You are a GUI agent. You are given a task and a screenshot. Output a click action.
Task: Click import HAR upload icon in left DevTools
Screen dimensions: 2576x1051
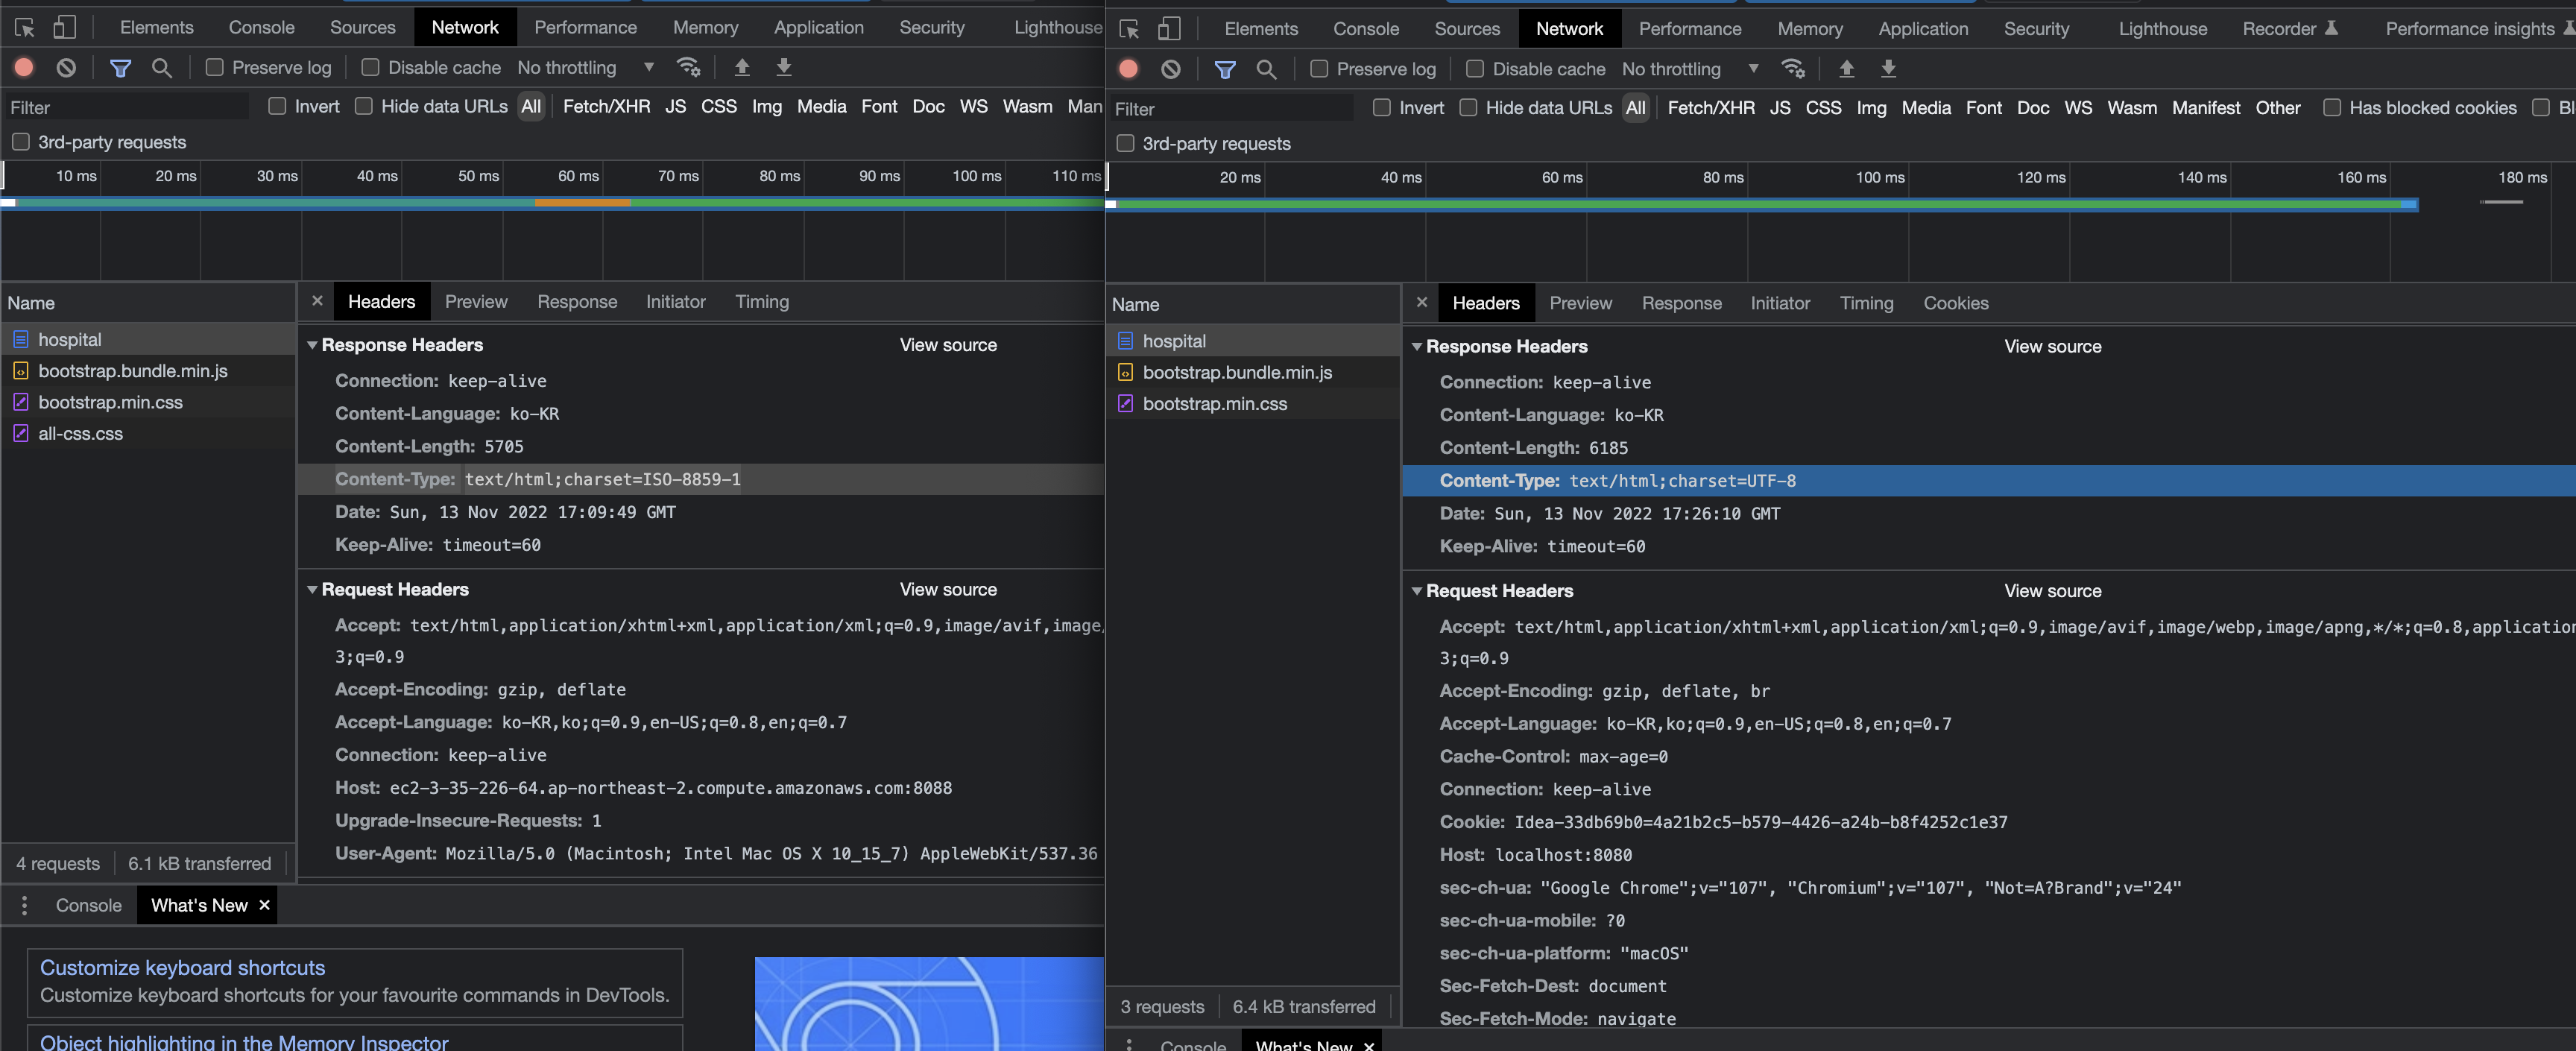(x=742, y=67)
